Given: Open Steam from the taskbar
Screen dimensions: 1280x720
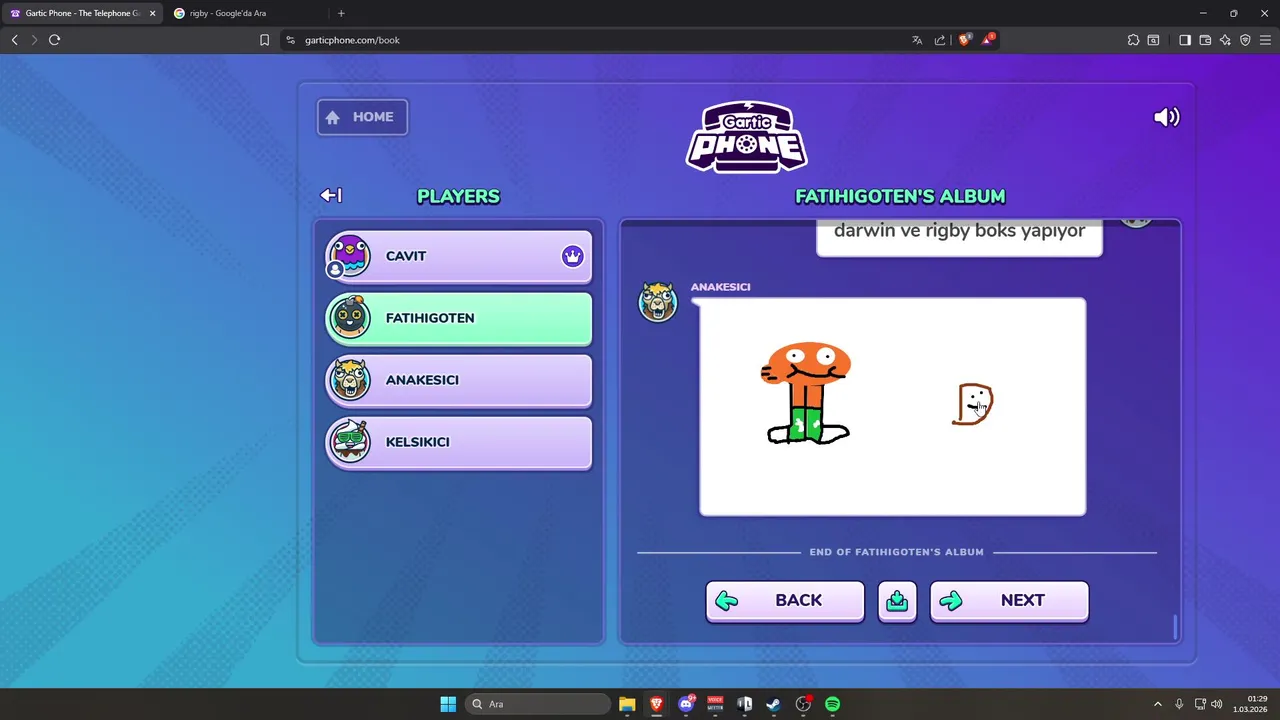Looking at the screenshot, I should click(773, 704).
